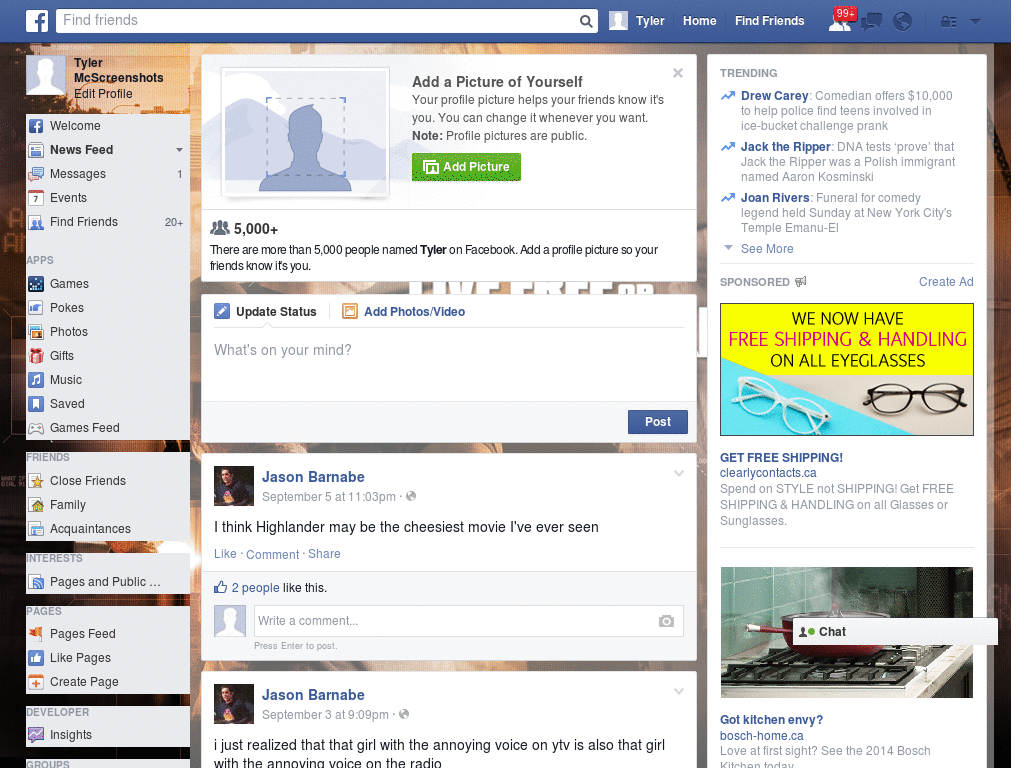
Task: Click the blue Post button
Action: [658, 422]
